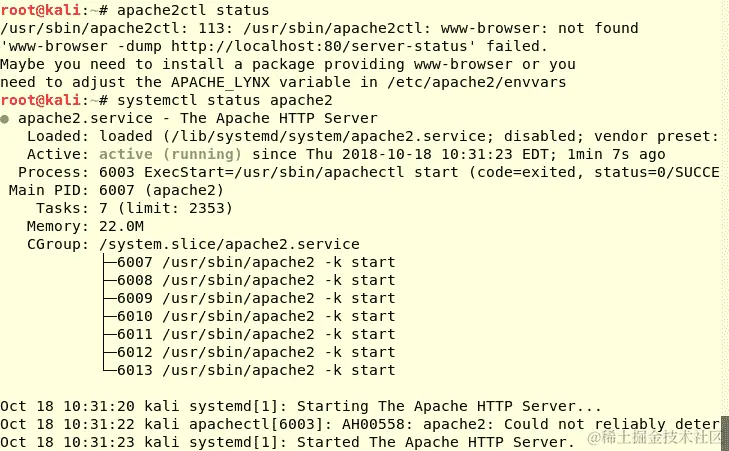This screenshot has height=451, width=729.
Task: Click the AH00558 warning log entry
Action: [360, 424]
